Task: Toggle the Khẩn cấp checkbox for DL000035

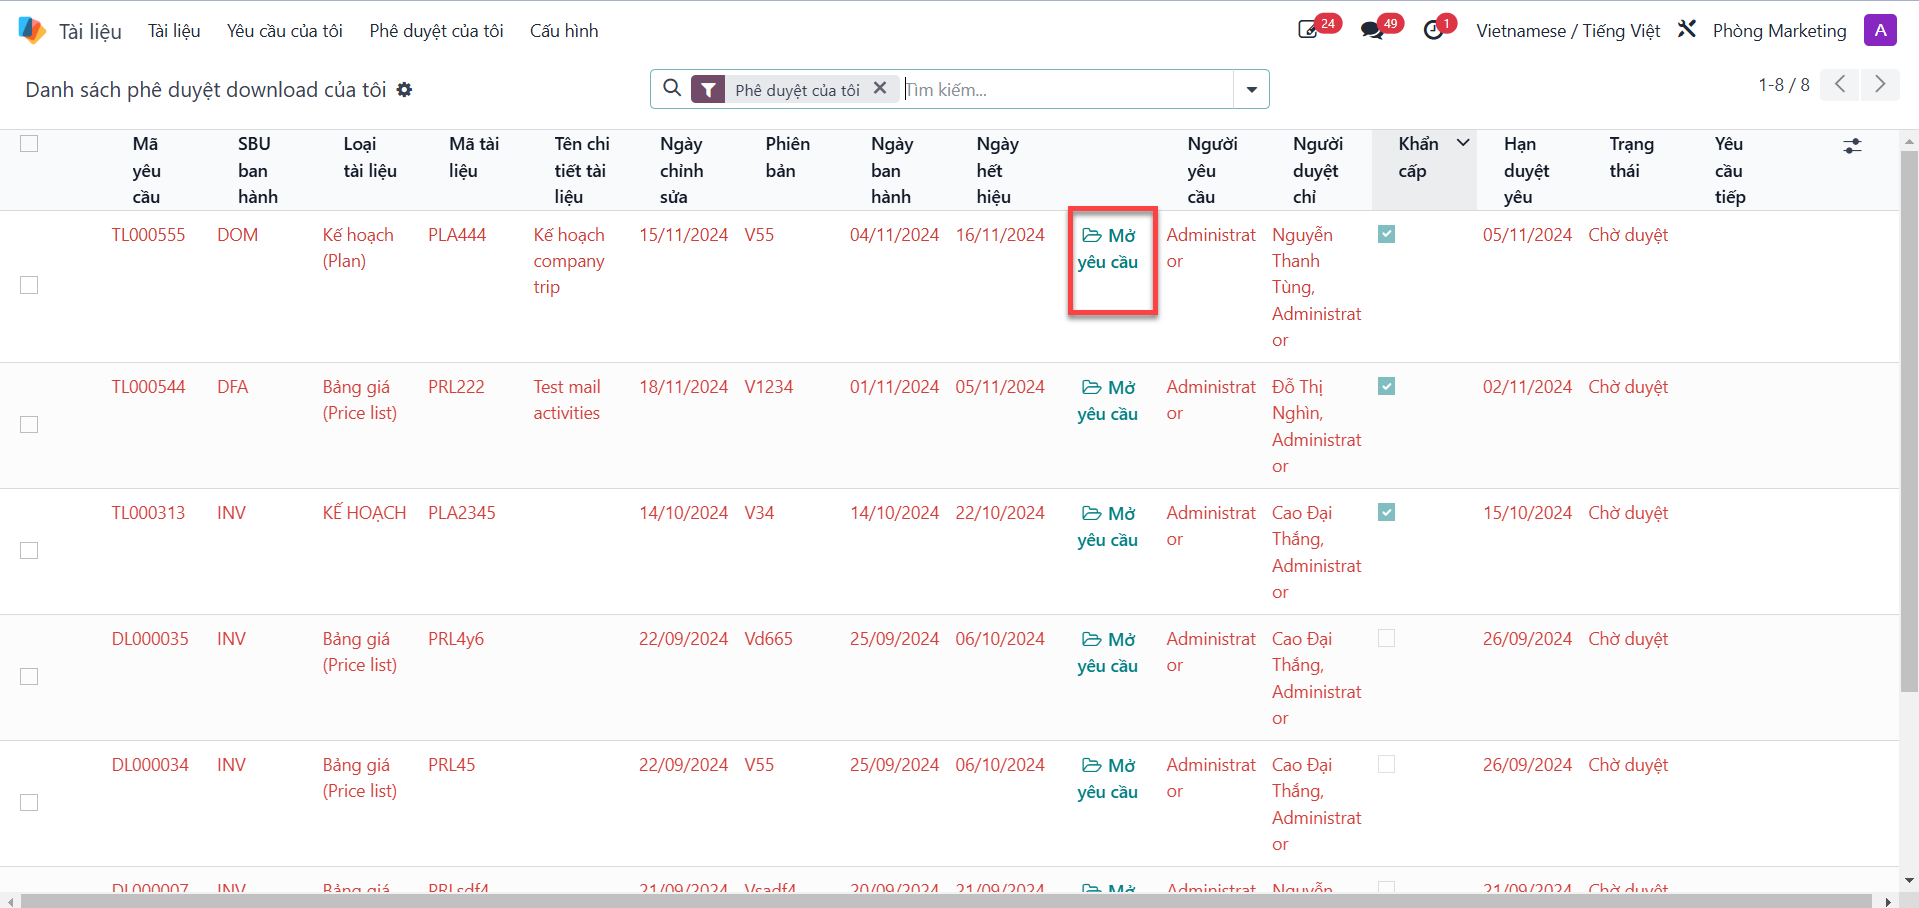Action: click(x=1386, y=638)
